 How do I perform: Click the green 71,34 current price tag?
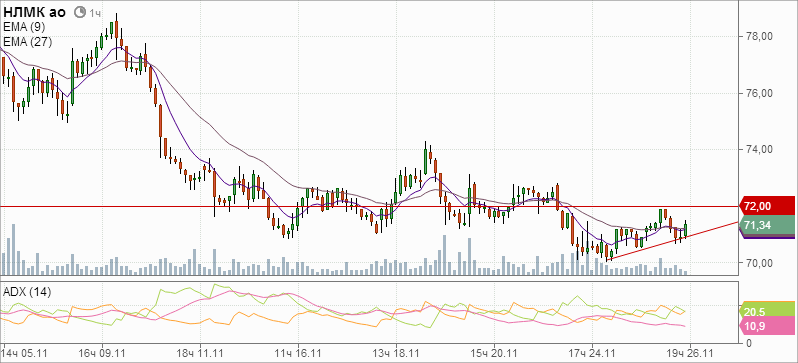click(x=768, y=225)
